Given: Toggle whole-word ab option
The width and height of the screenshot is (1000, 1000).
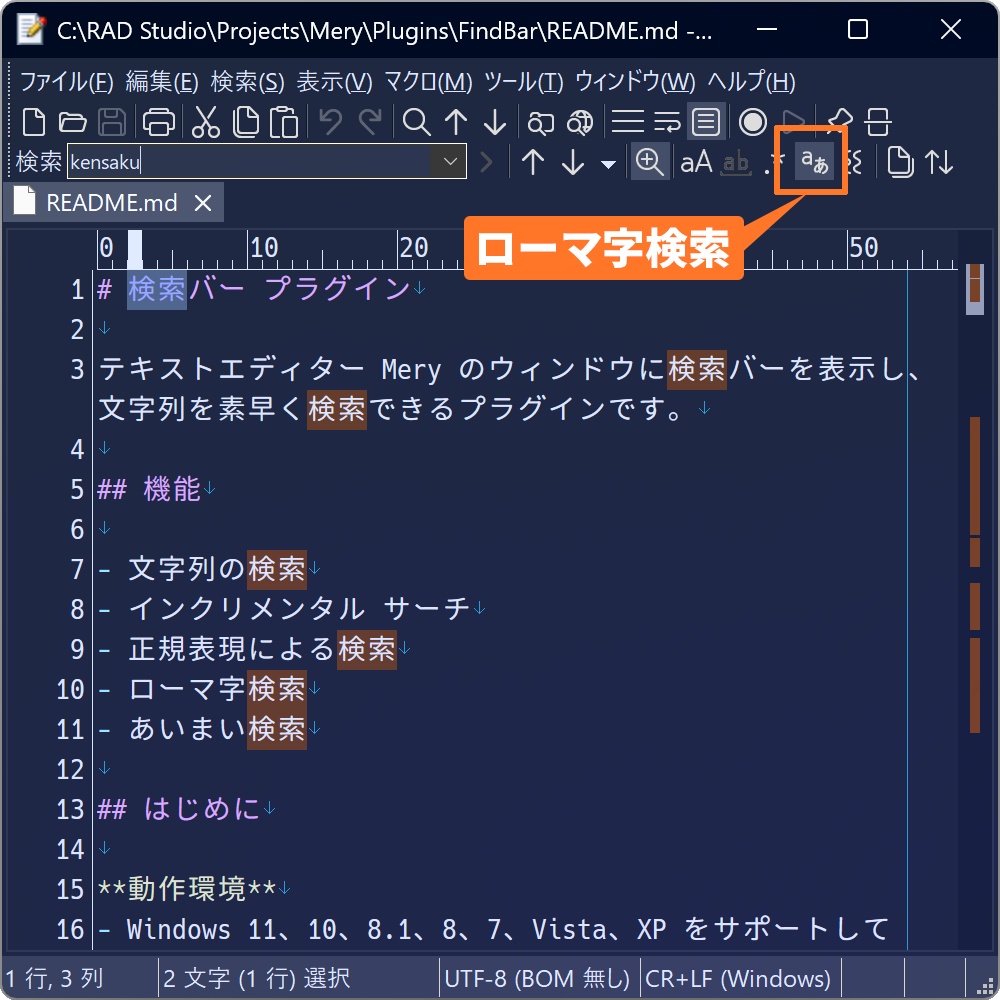Looking at the screenshot, I should tap(736, 163).
